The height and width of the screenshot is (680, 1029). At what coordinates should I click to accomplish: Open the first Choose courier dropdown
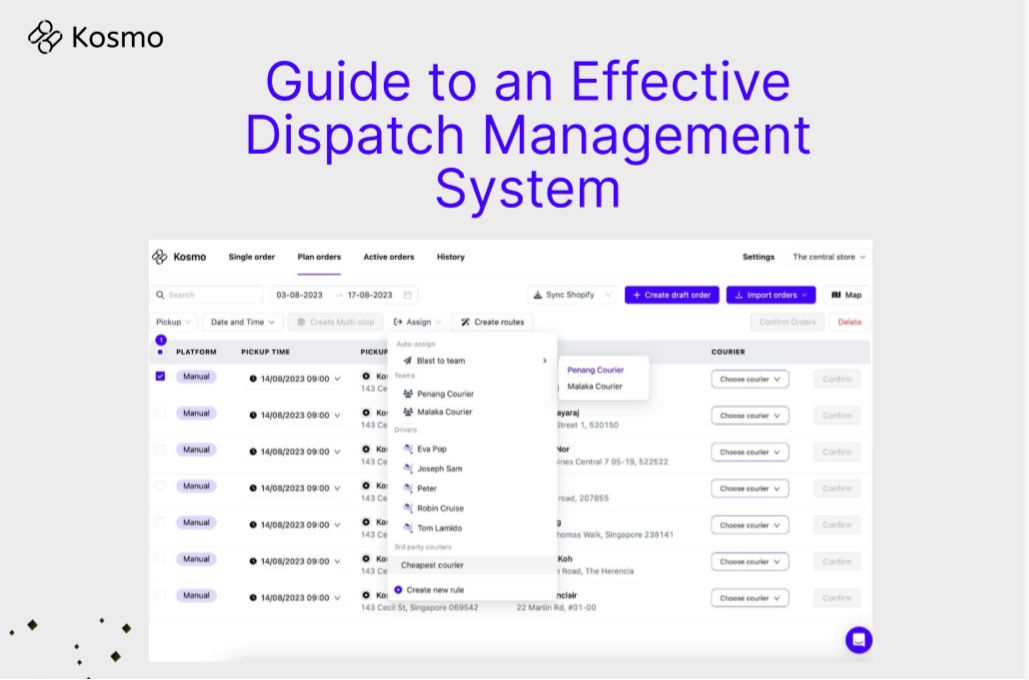point(748,378)
